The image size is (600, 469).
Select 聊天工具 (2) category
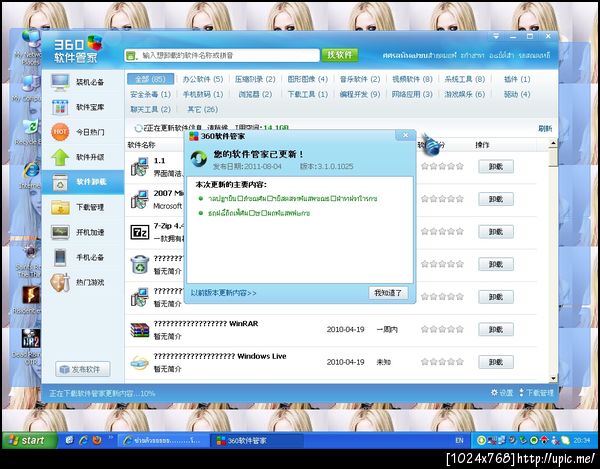[150, 109]
